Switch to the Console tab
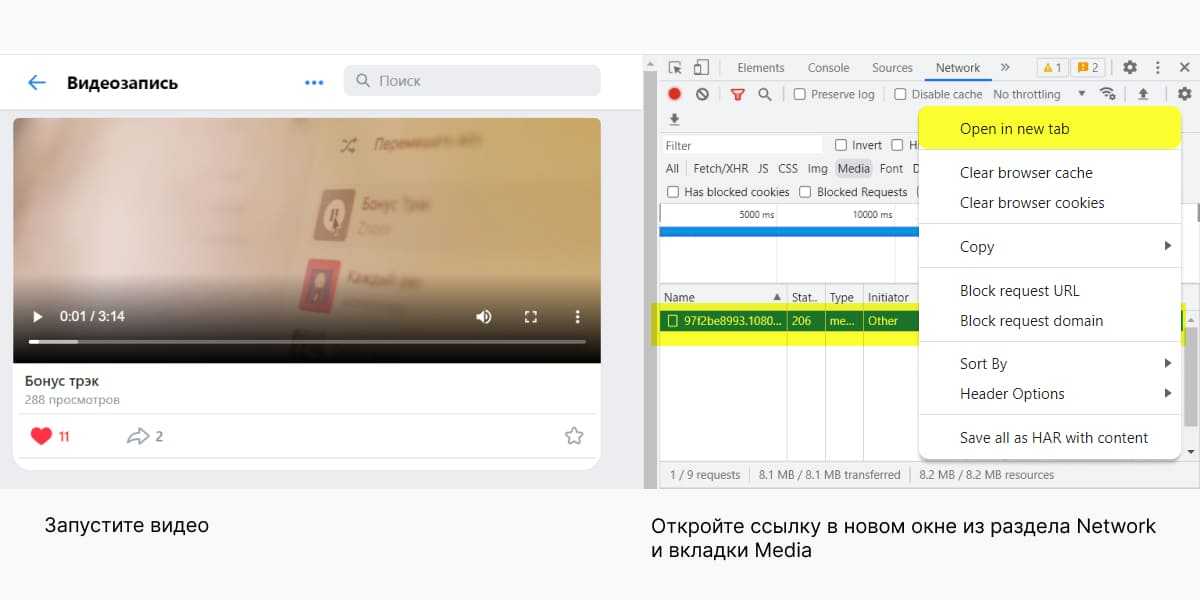The image size is (1200, 600). [828, 68]
